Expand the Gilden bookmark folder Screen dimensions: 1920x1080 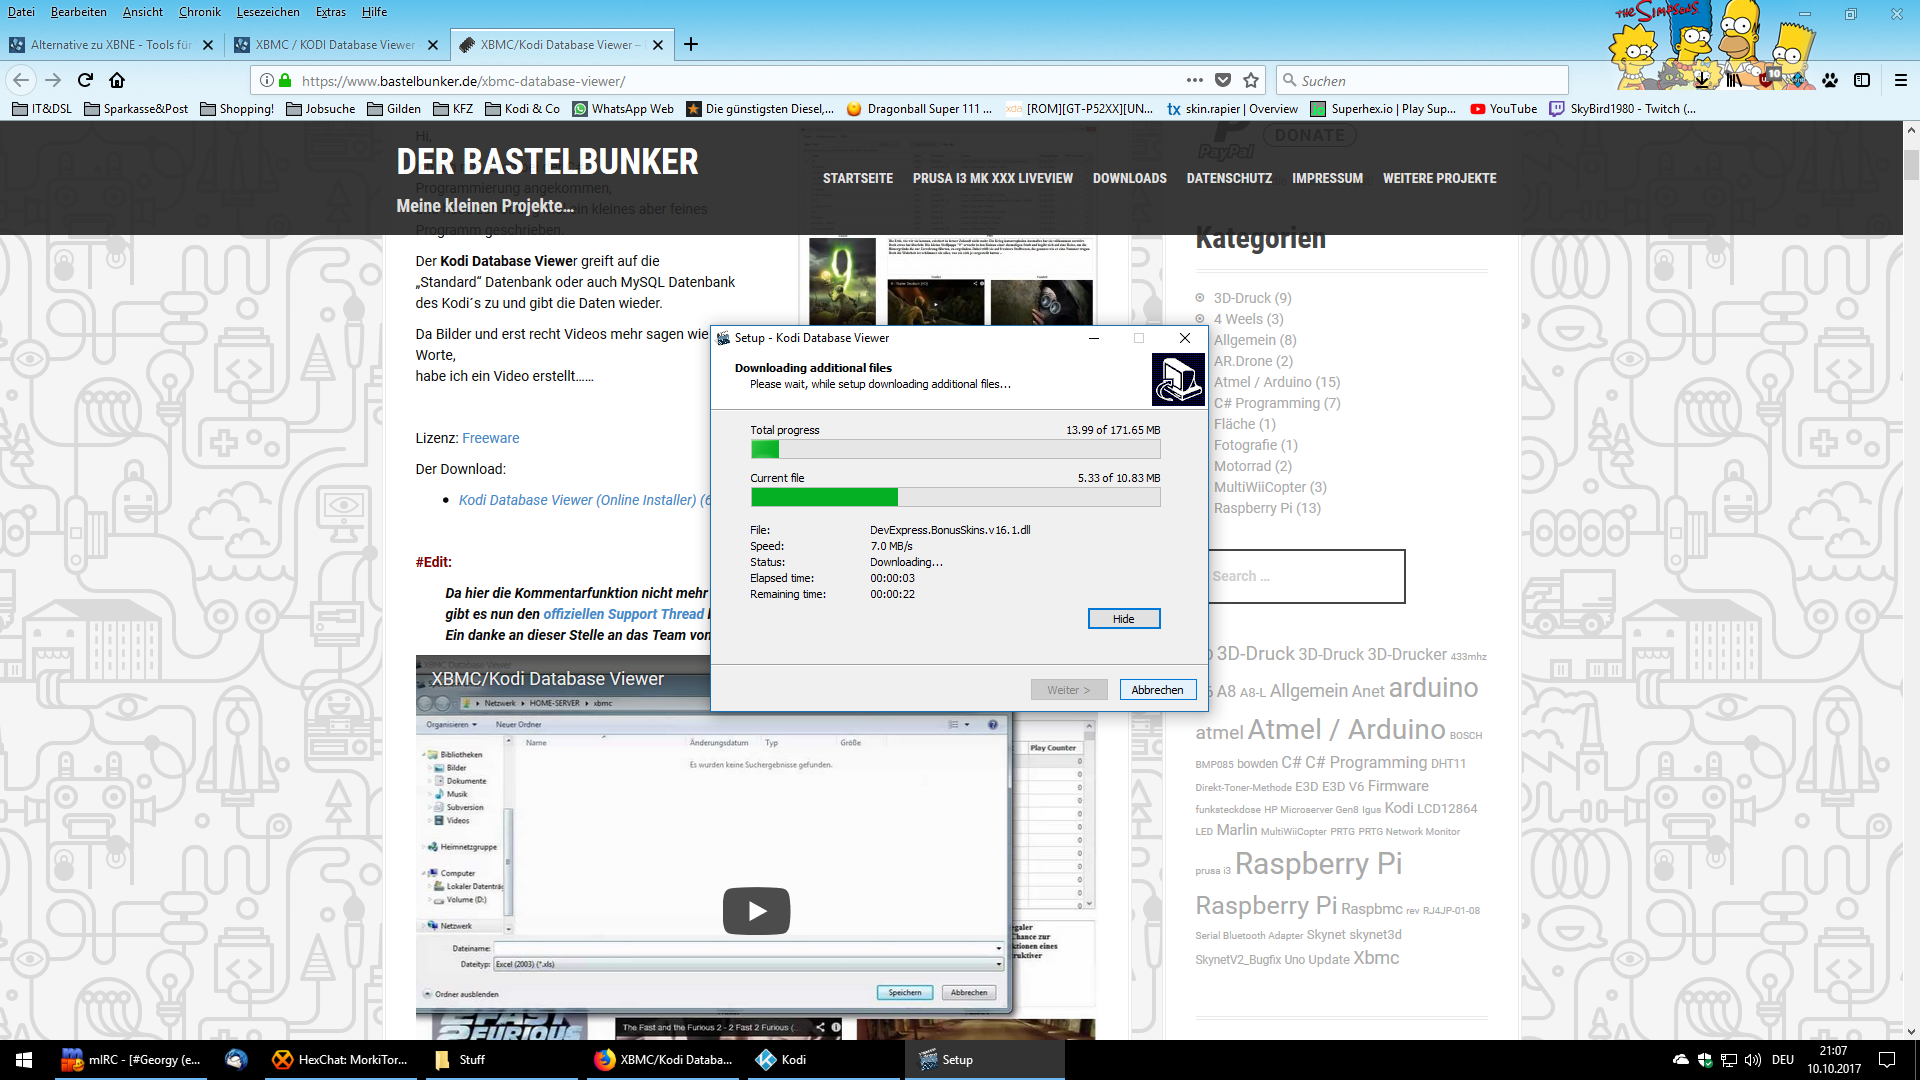click(394, 109)
